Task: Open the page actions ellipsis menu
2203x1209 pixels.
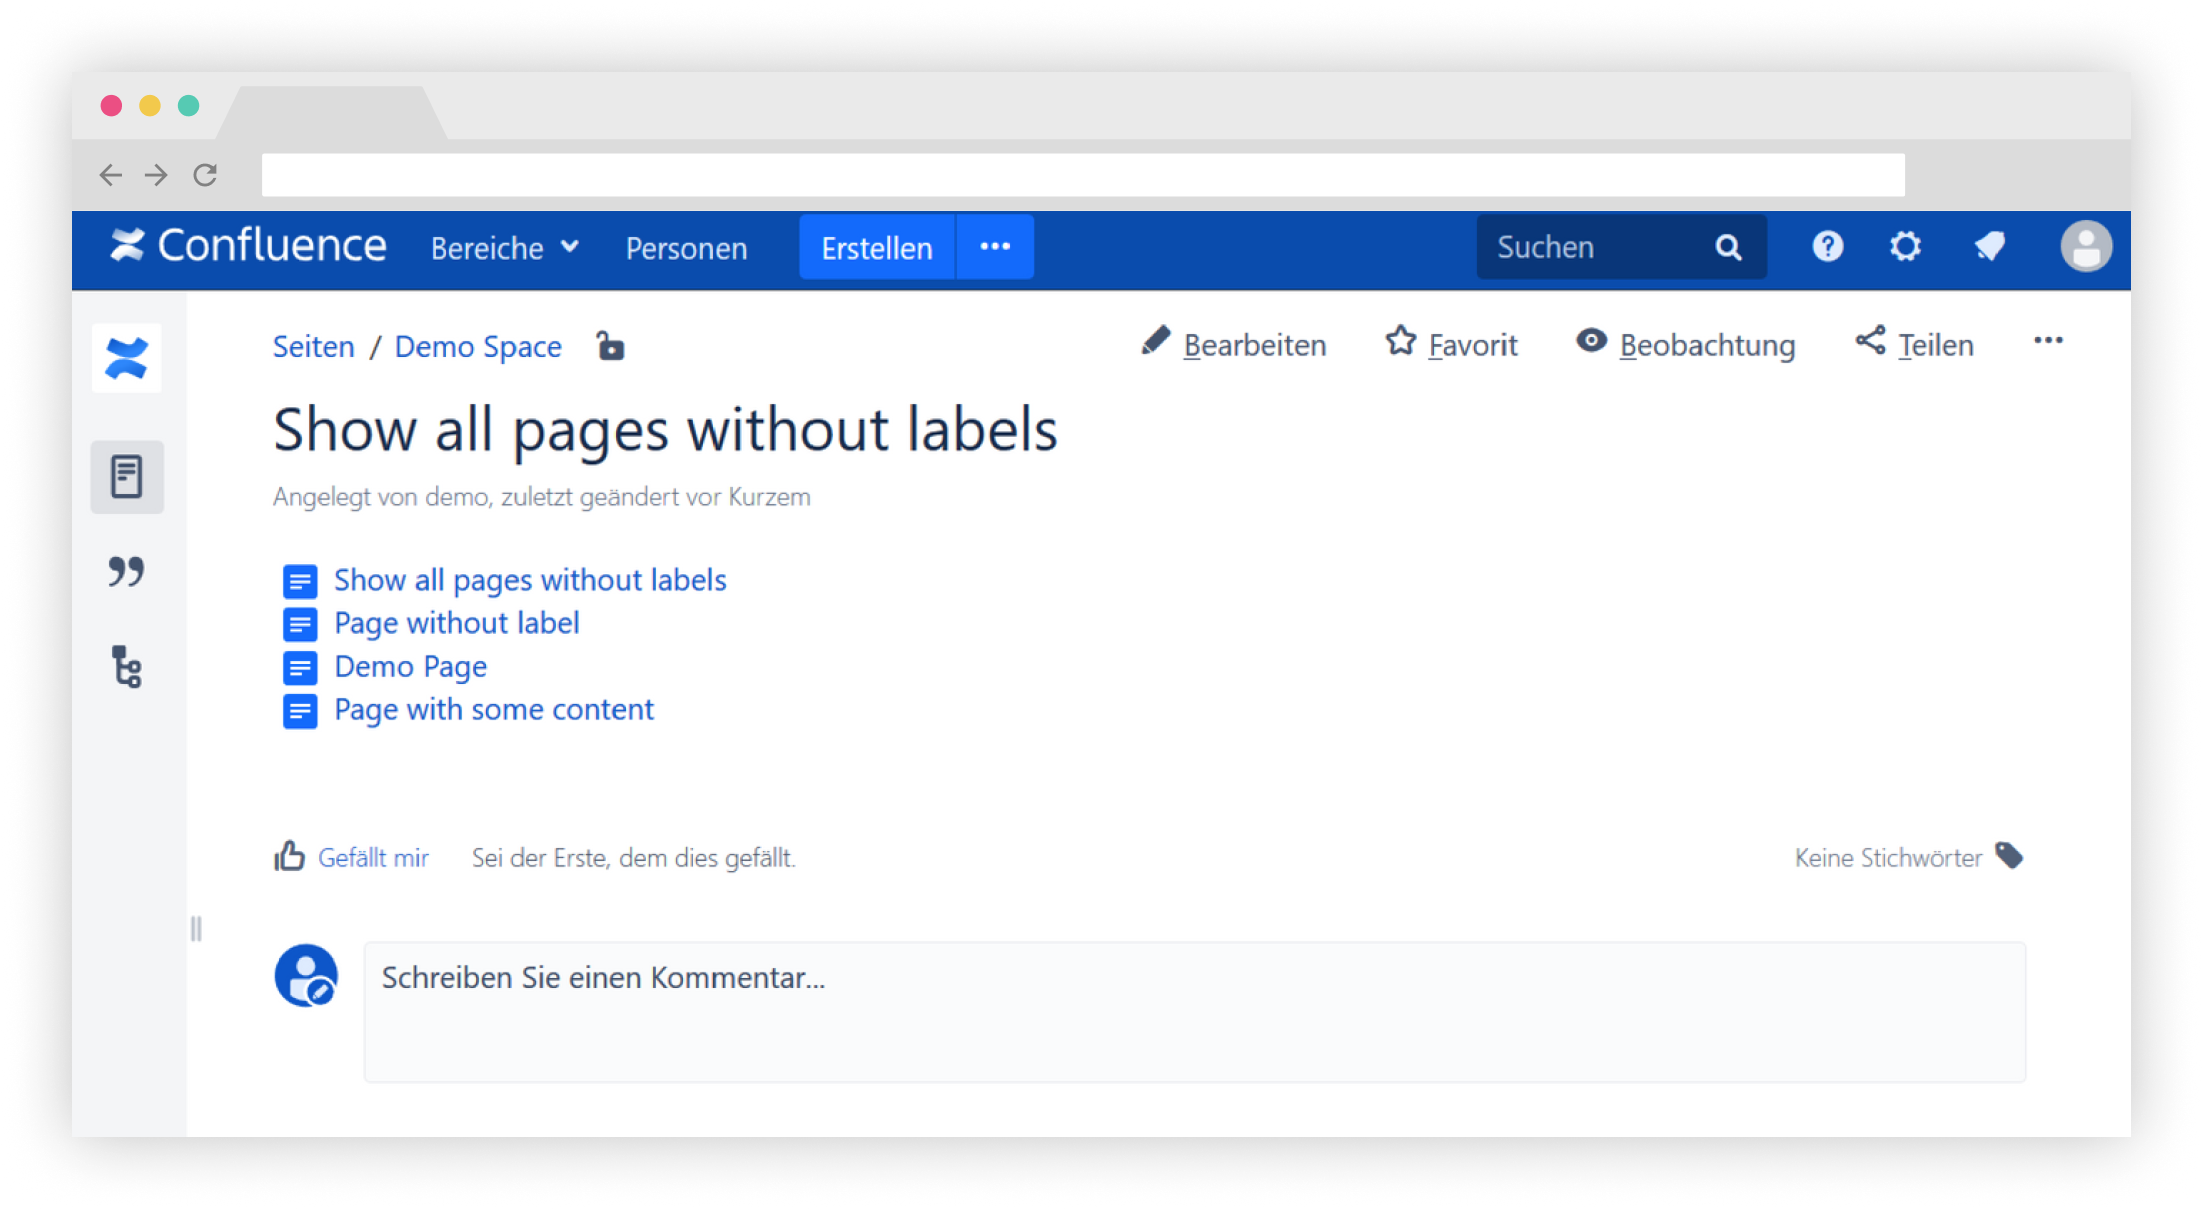Action: click(2048, 341)
